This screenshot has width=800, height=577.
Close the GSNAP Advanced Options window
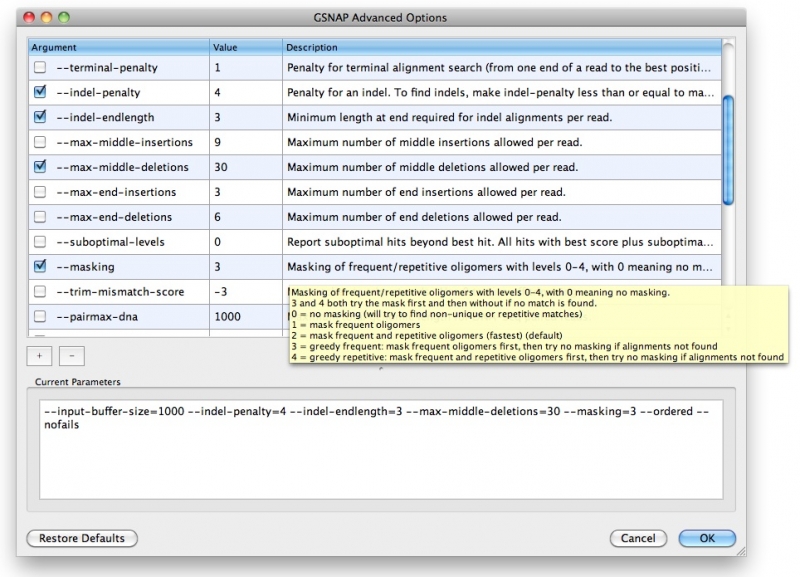point(29,17)
